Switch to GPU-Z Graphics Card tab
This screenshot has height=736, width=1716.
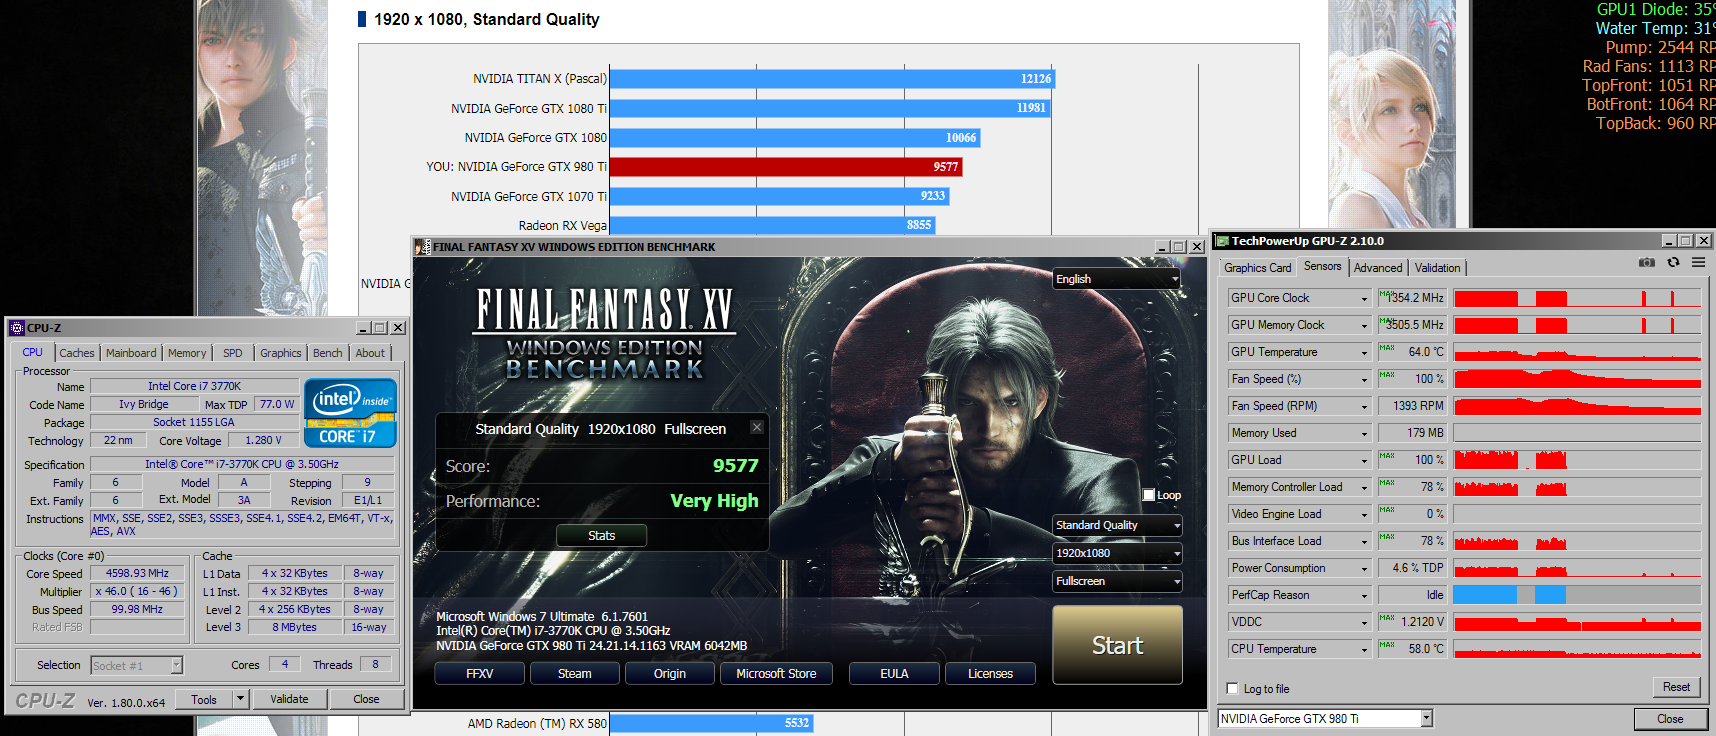pos(1257,268)
